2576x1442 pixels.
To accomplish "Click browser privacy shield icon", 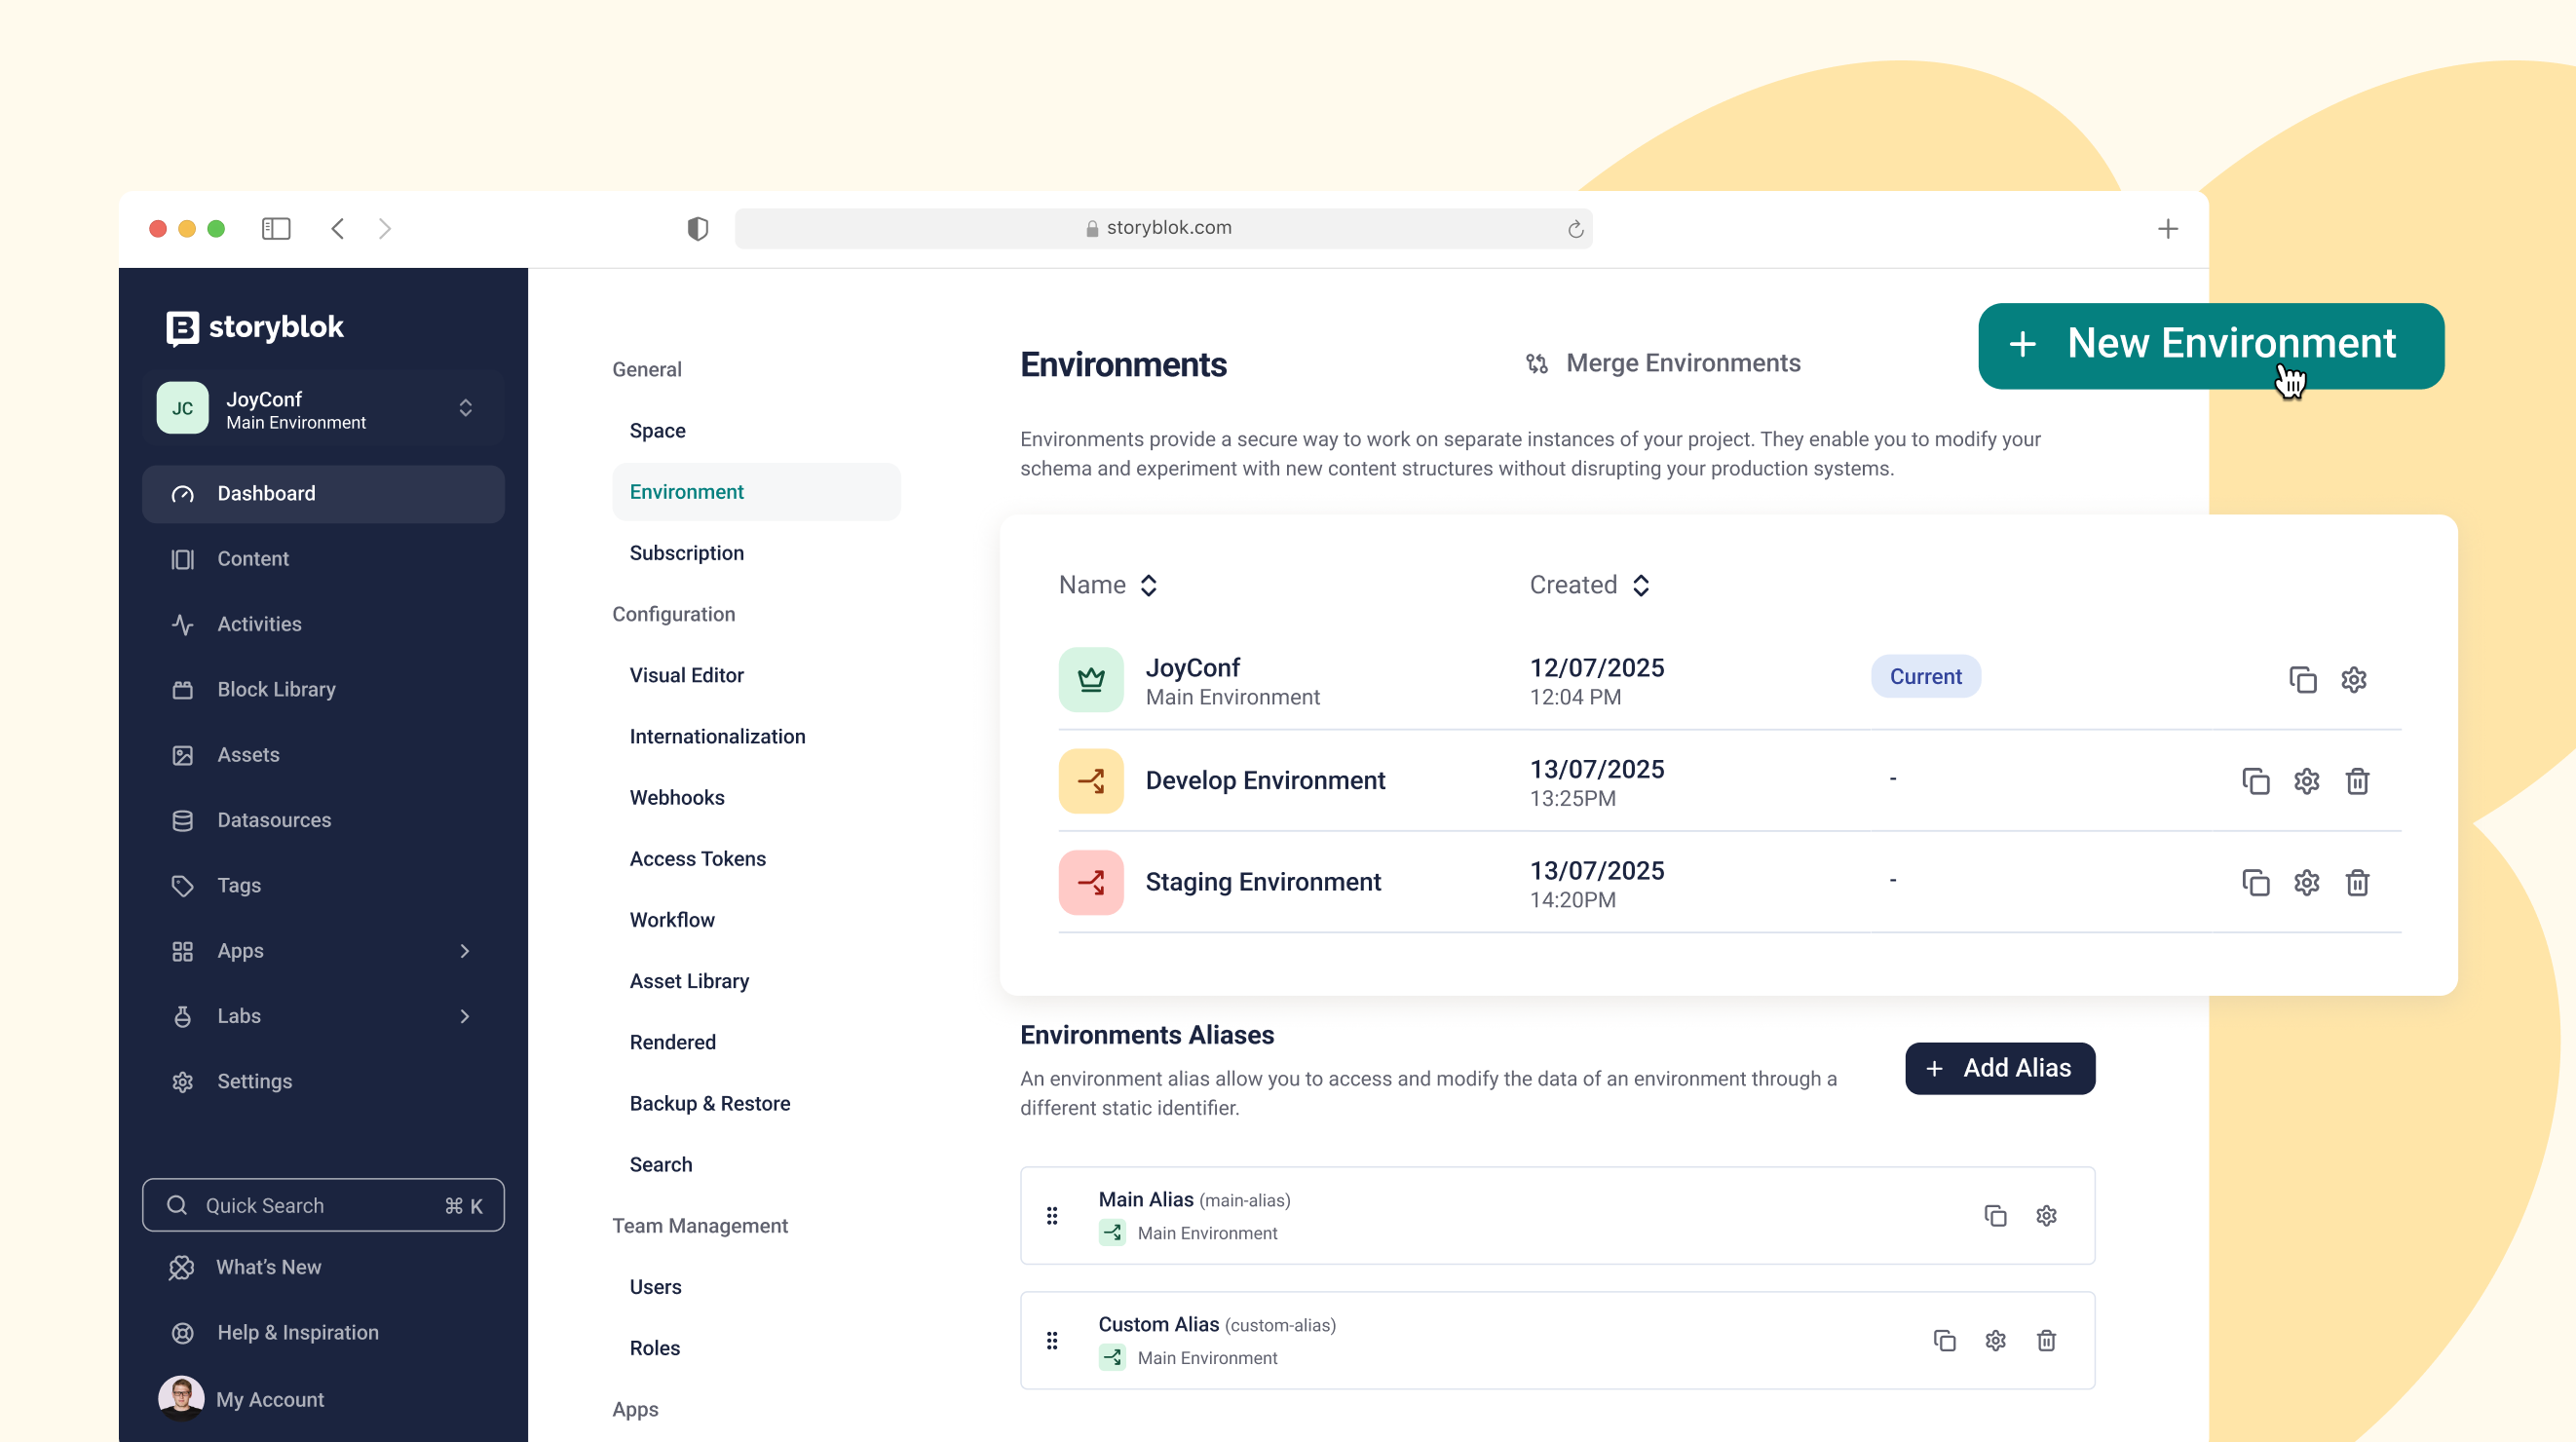I will [x=697, y=229].
